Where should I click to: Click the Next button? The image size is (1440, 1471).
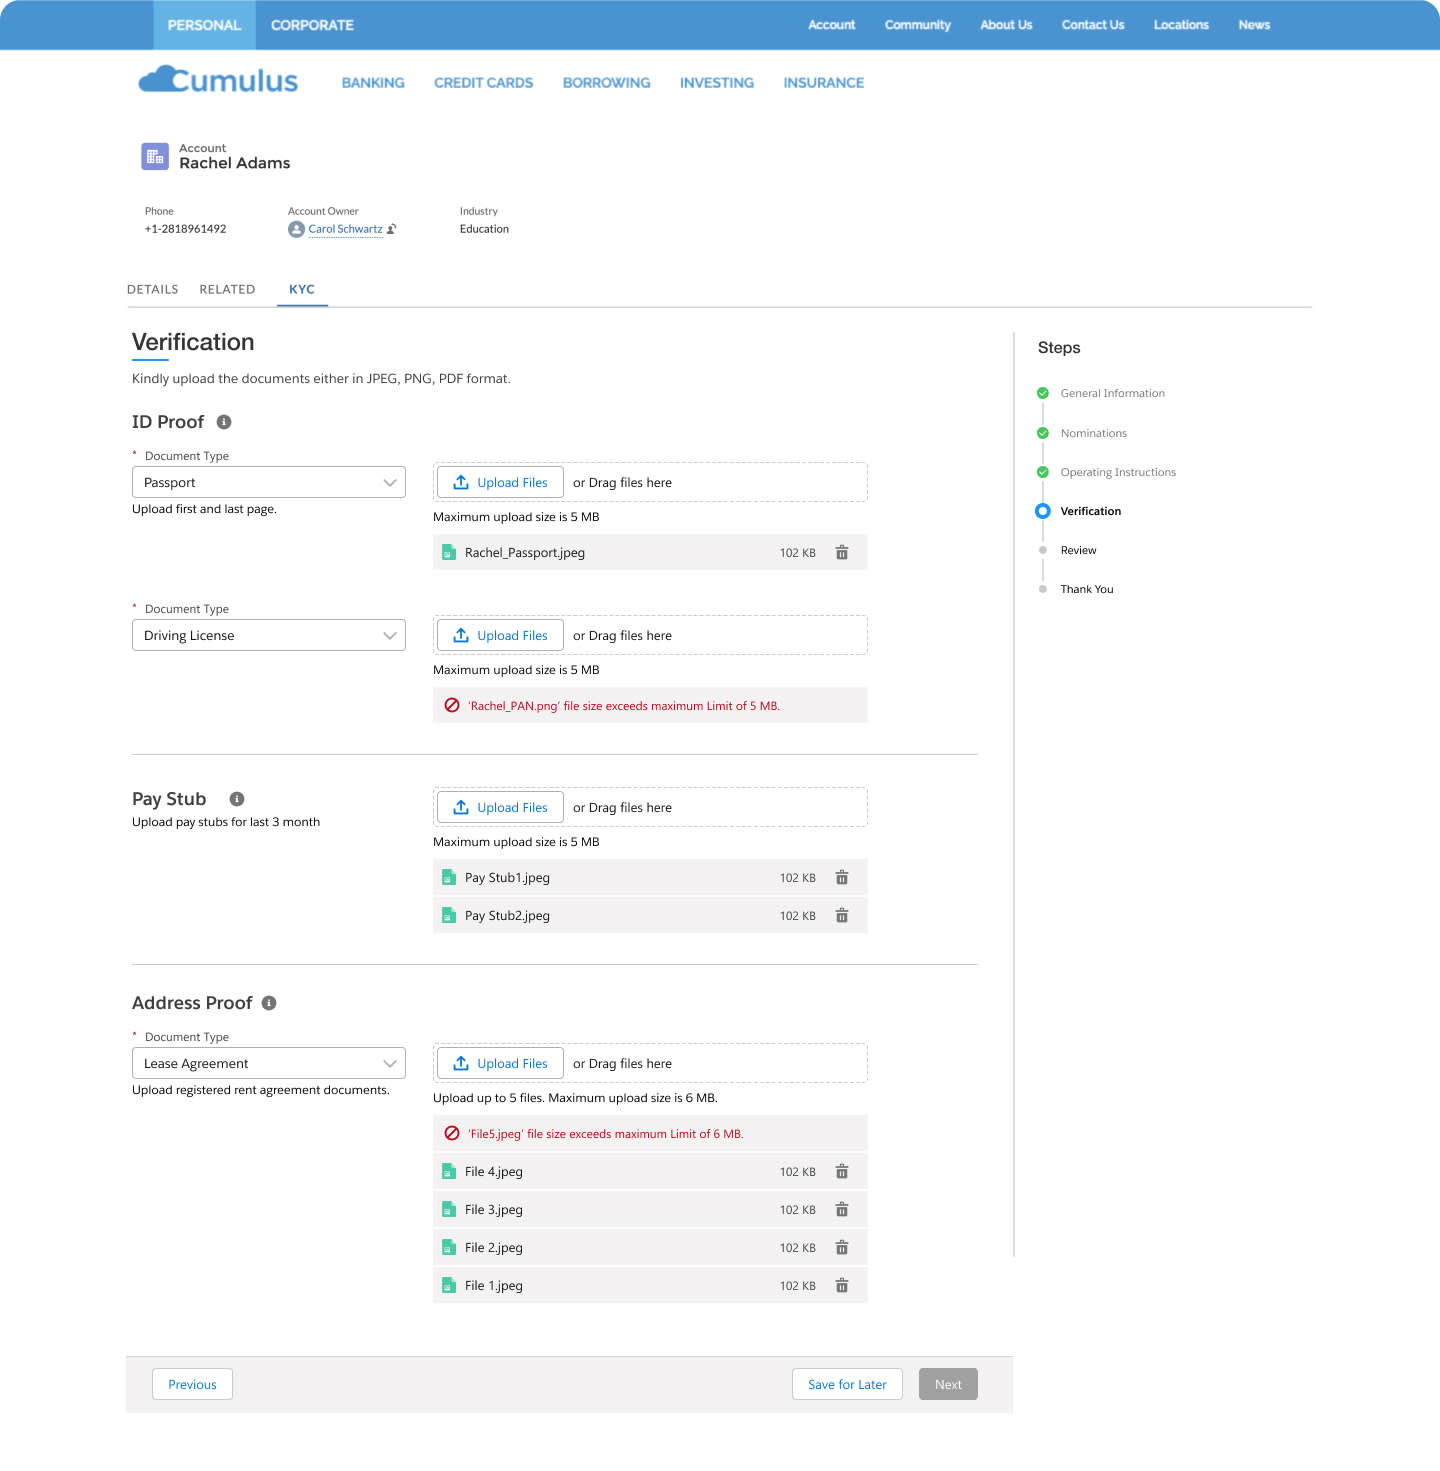tap(948, 1384)
